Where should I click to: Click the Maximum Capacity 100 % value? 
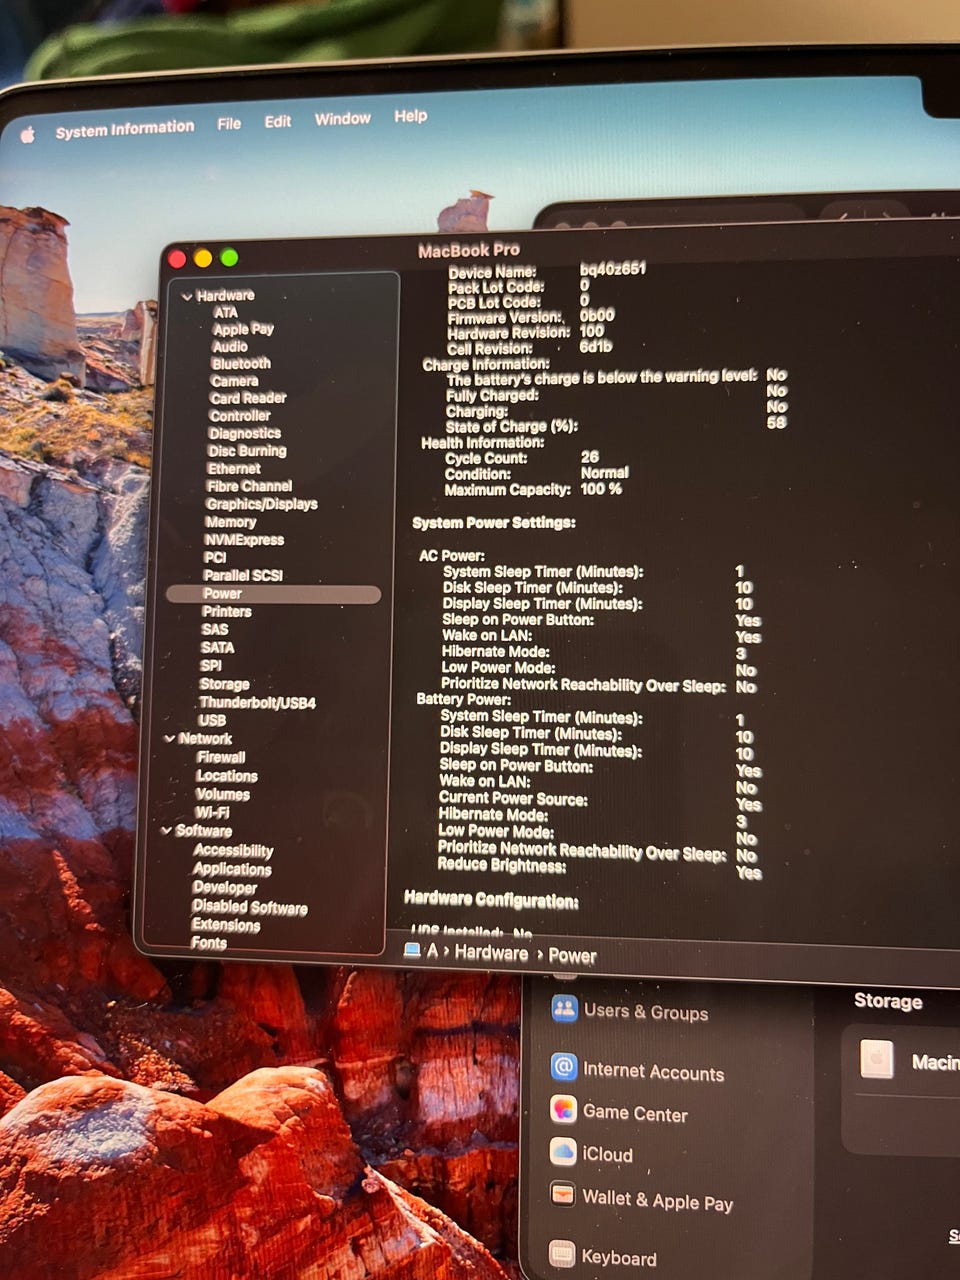tap(601, 489)
